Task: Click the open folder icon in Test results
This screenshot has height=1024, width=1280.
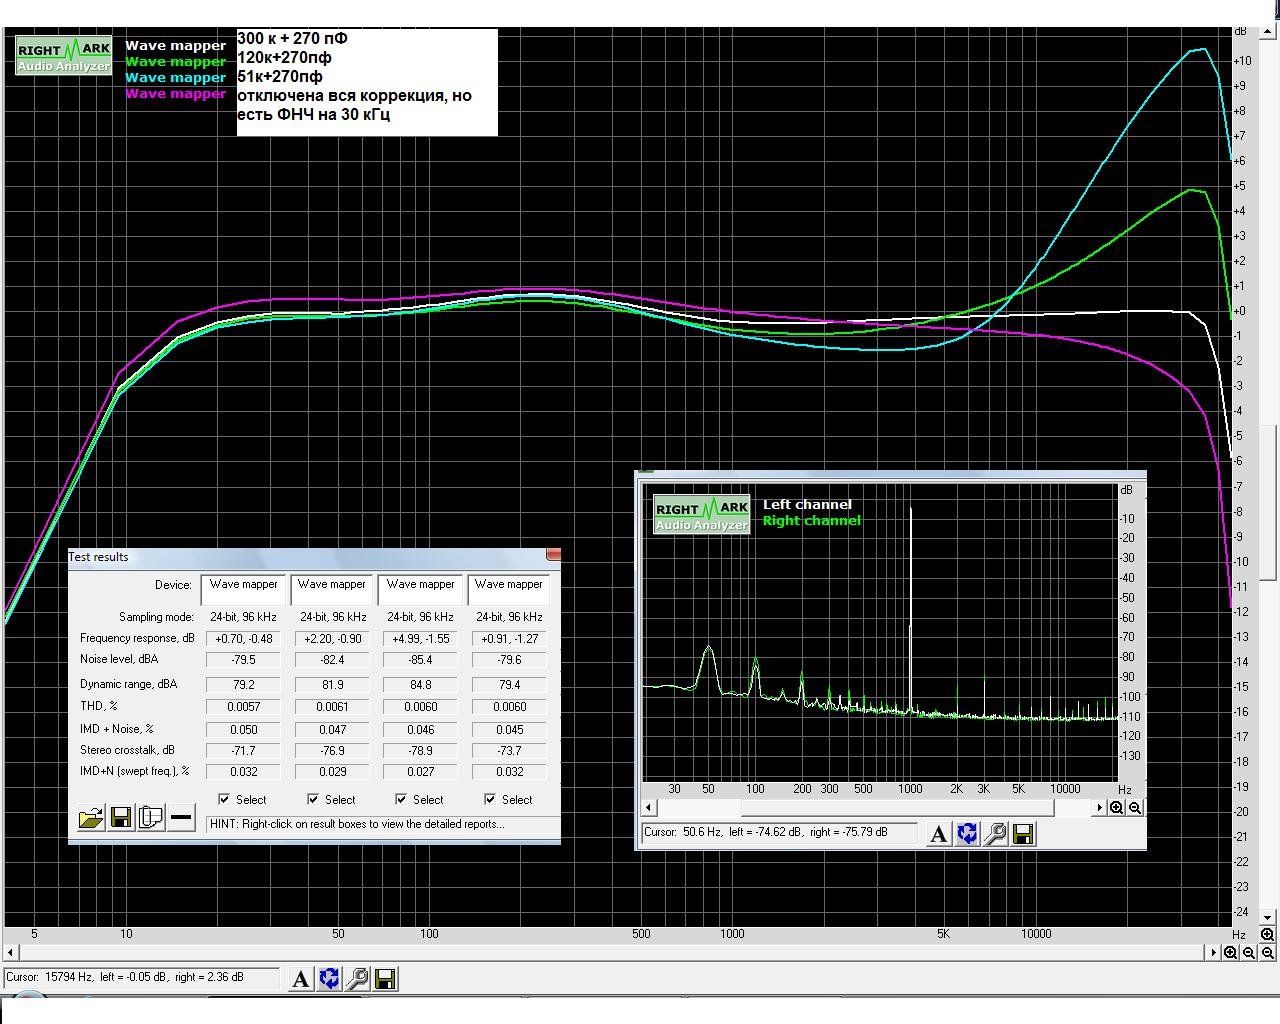Action: 90,819
